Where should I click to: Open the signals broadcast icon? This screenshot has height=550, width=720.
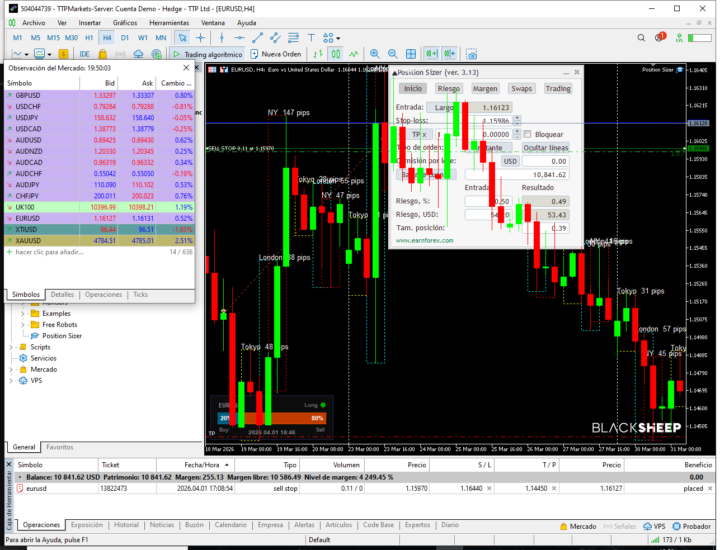[120, 54]
